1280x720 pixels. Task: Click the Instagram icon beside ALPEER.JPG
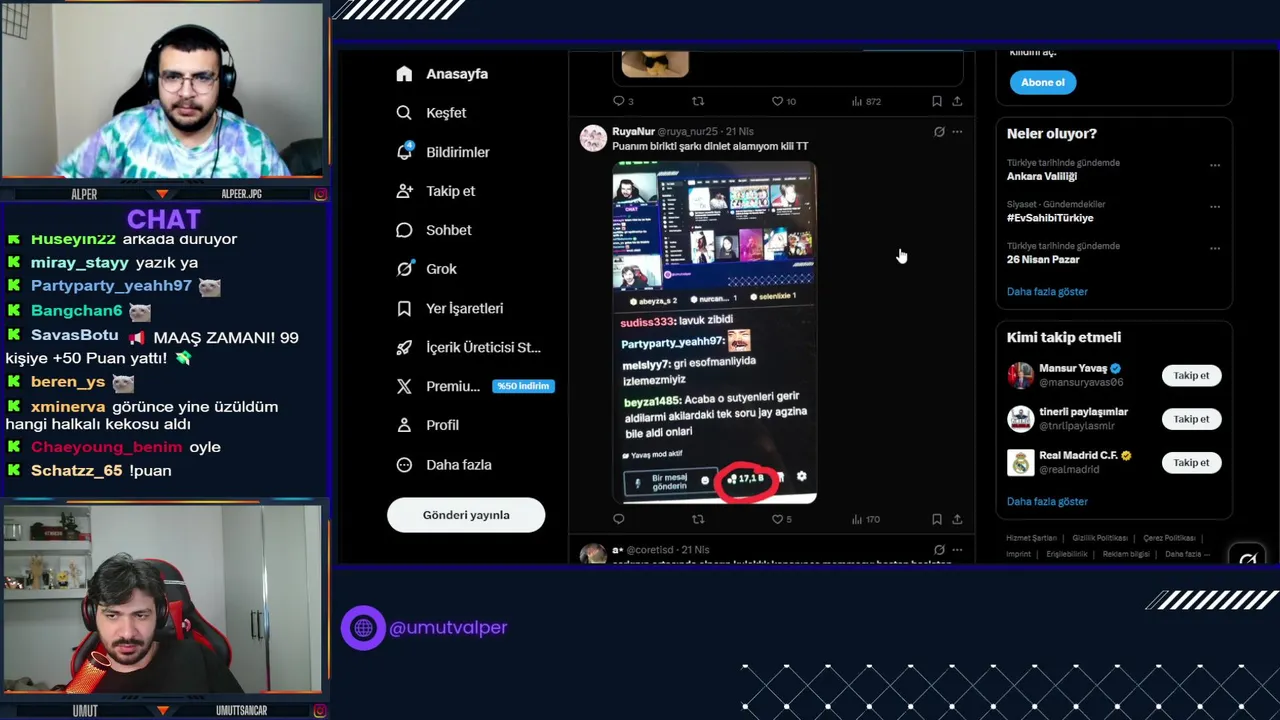(x=320, y=194)
